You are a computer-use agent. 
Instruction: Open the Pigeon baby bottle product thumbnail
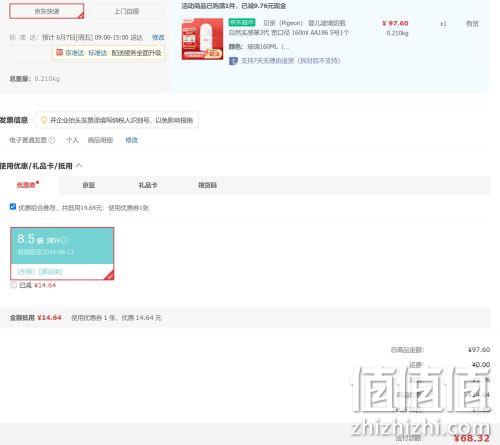(x=202, y=39)
